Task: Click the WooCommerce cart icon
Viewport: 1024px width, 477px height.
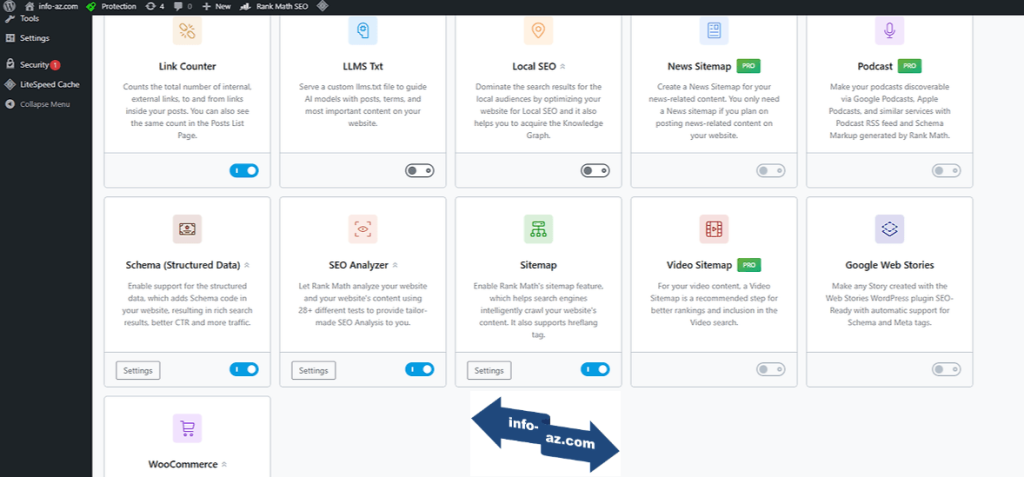Action: (x=187, y=428)
